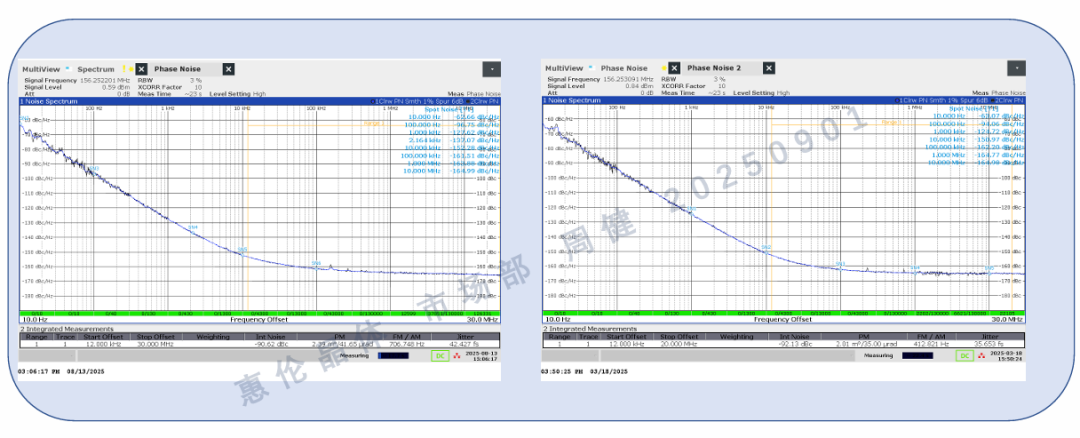Open the left analyzer's top-right dropdown button
Viewport: 1080px width, 438px height.
point(490,69)
